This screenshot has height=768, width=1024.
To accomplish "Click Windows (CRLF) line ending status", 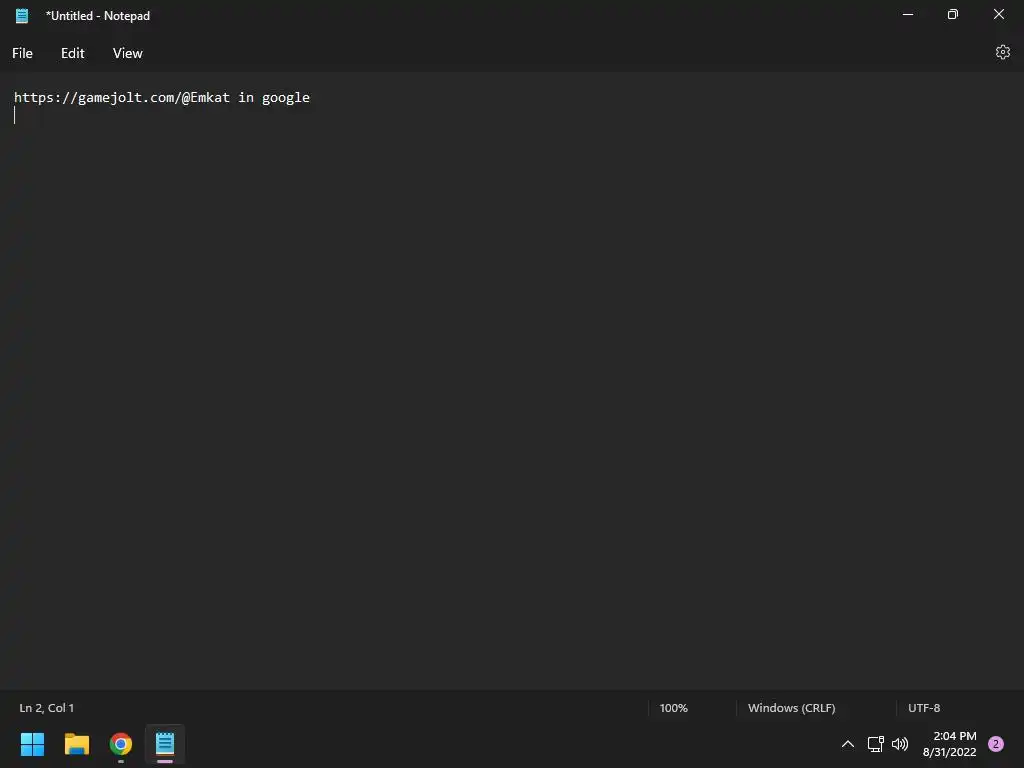I will (x=792, y=708).
